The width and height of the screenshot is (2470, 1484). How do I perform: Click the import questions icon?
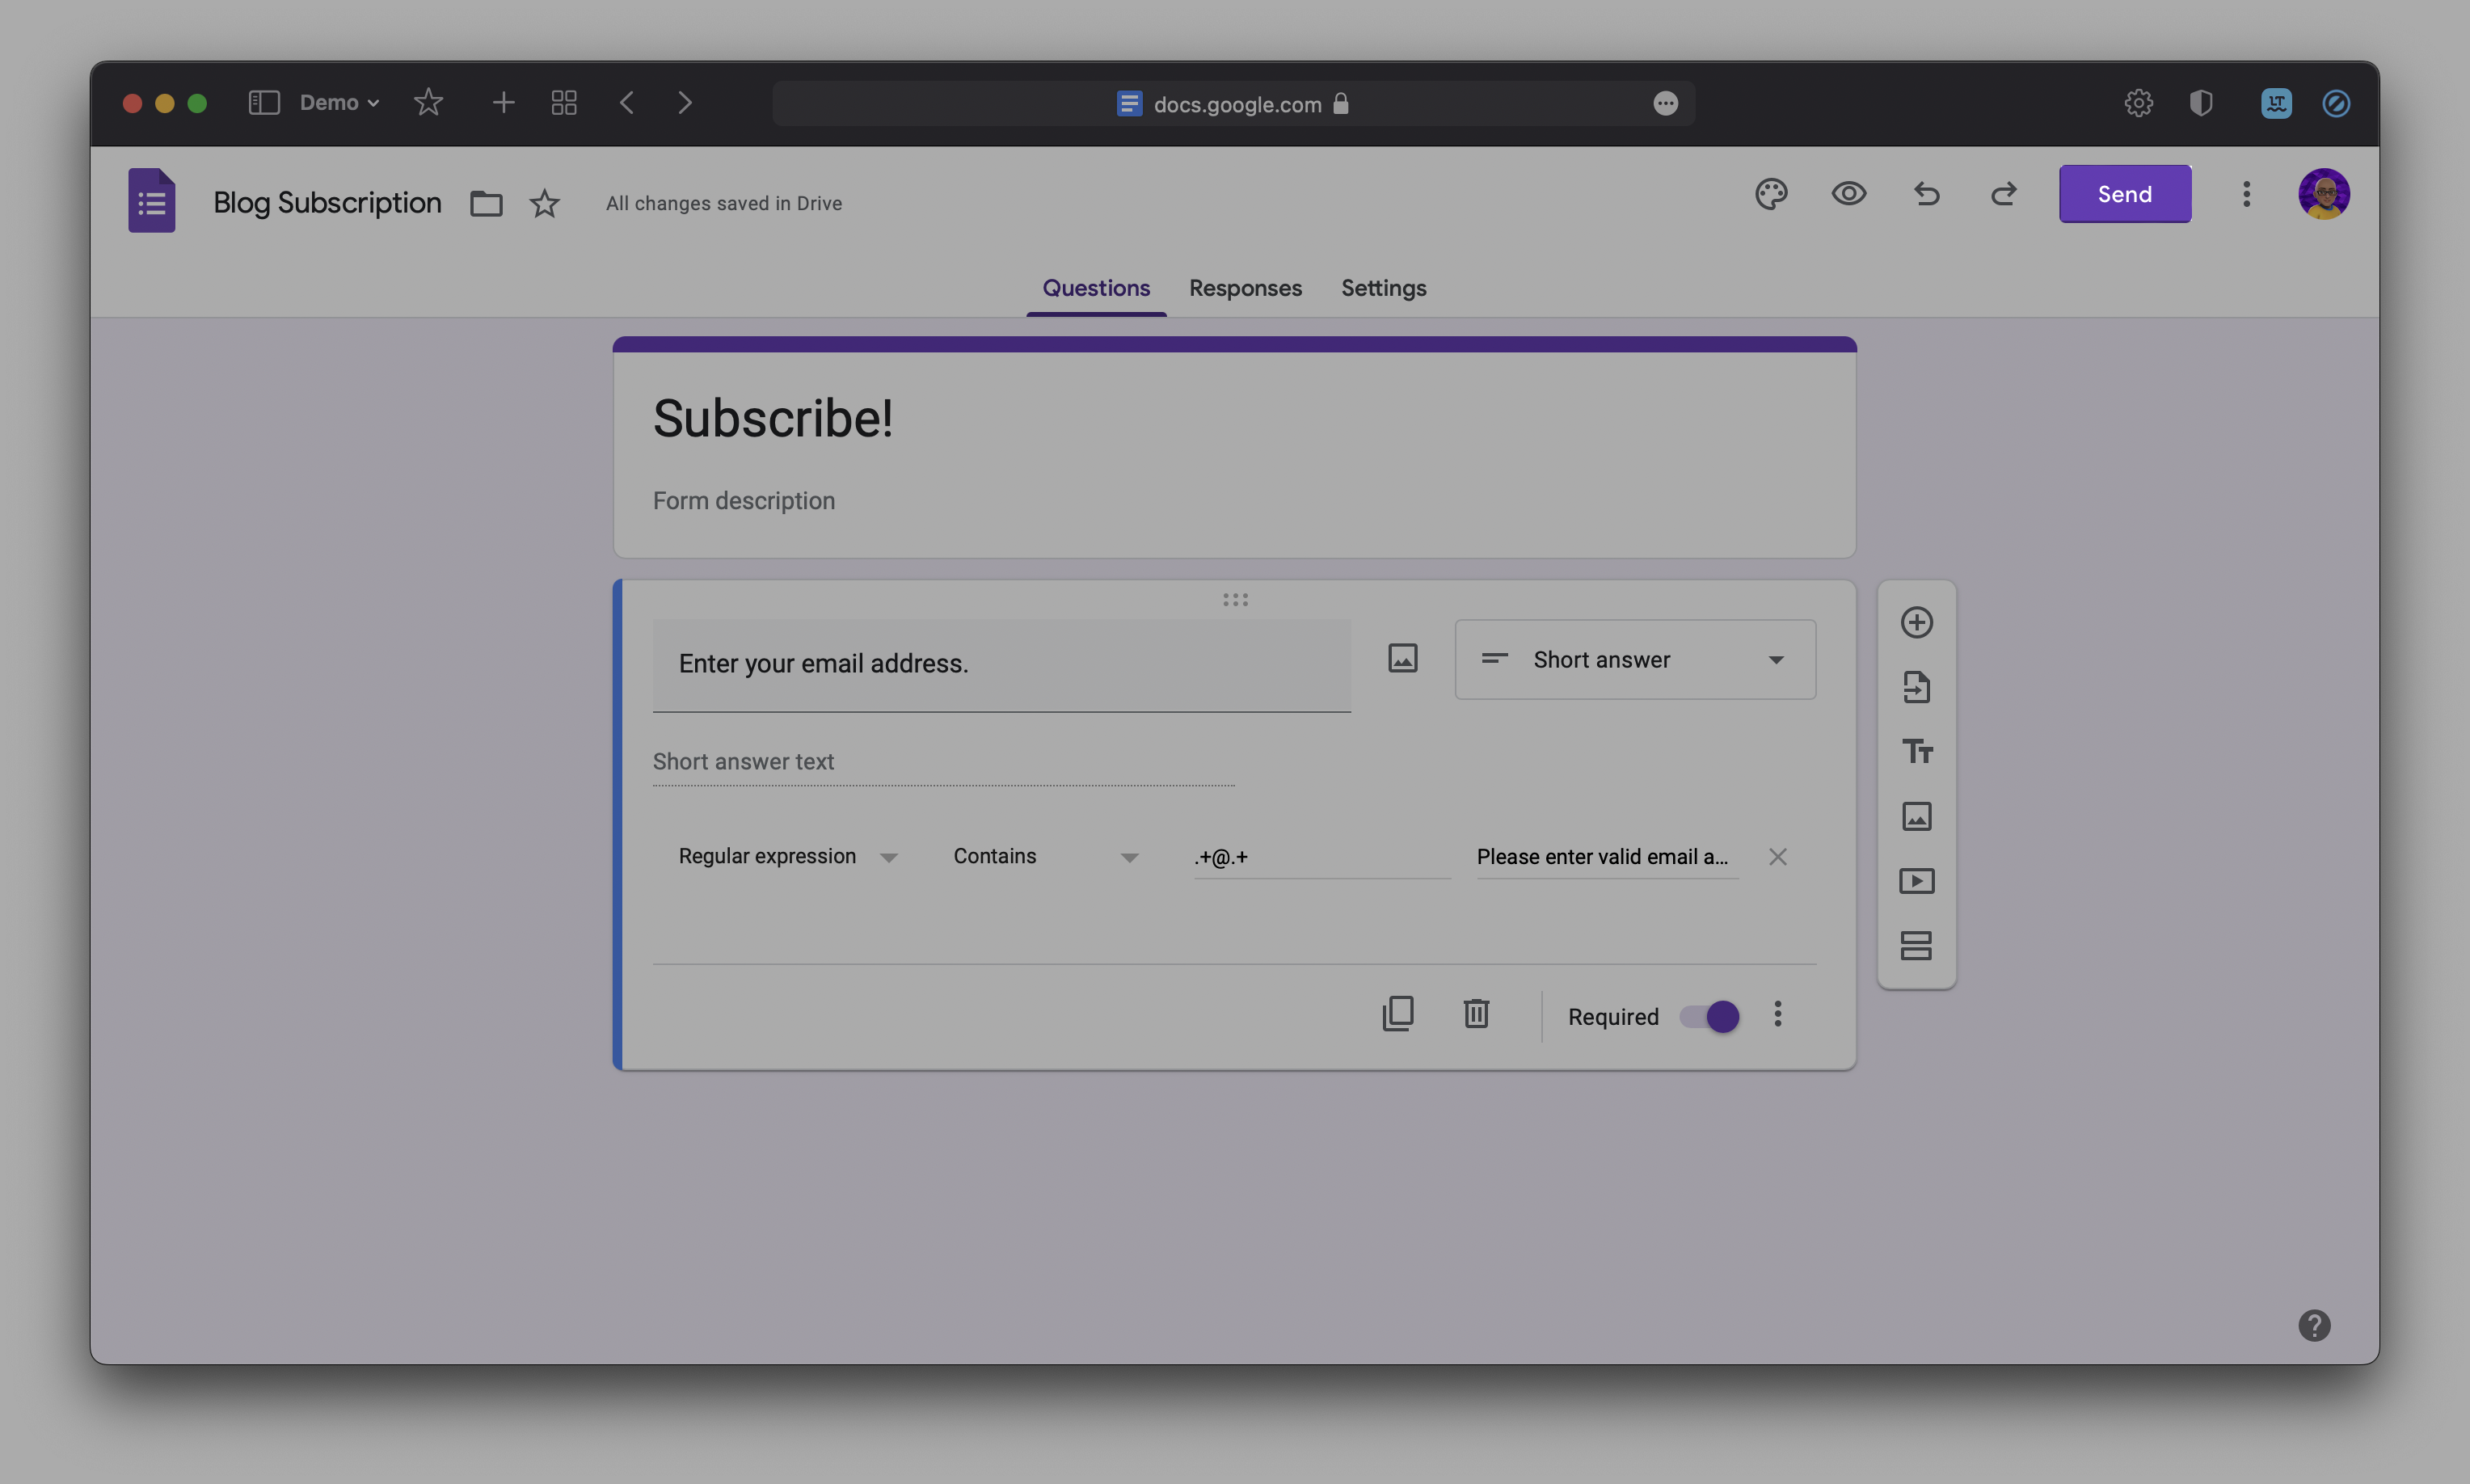1916,687
